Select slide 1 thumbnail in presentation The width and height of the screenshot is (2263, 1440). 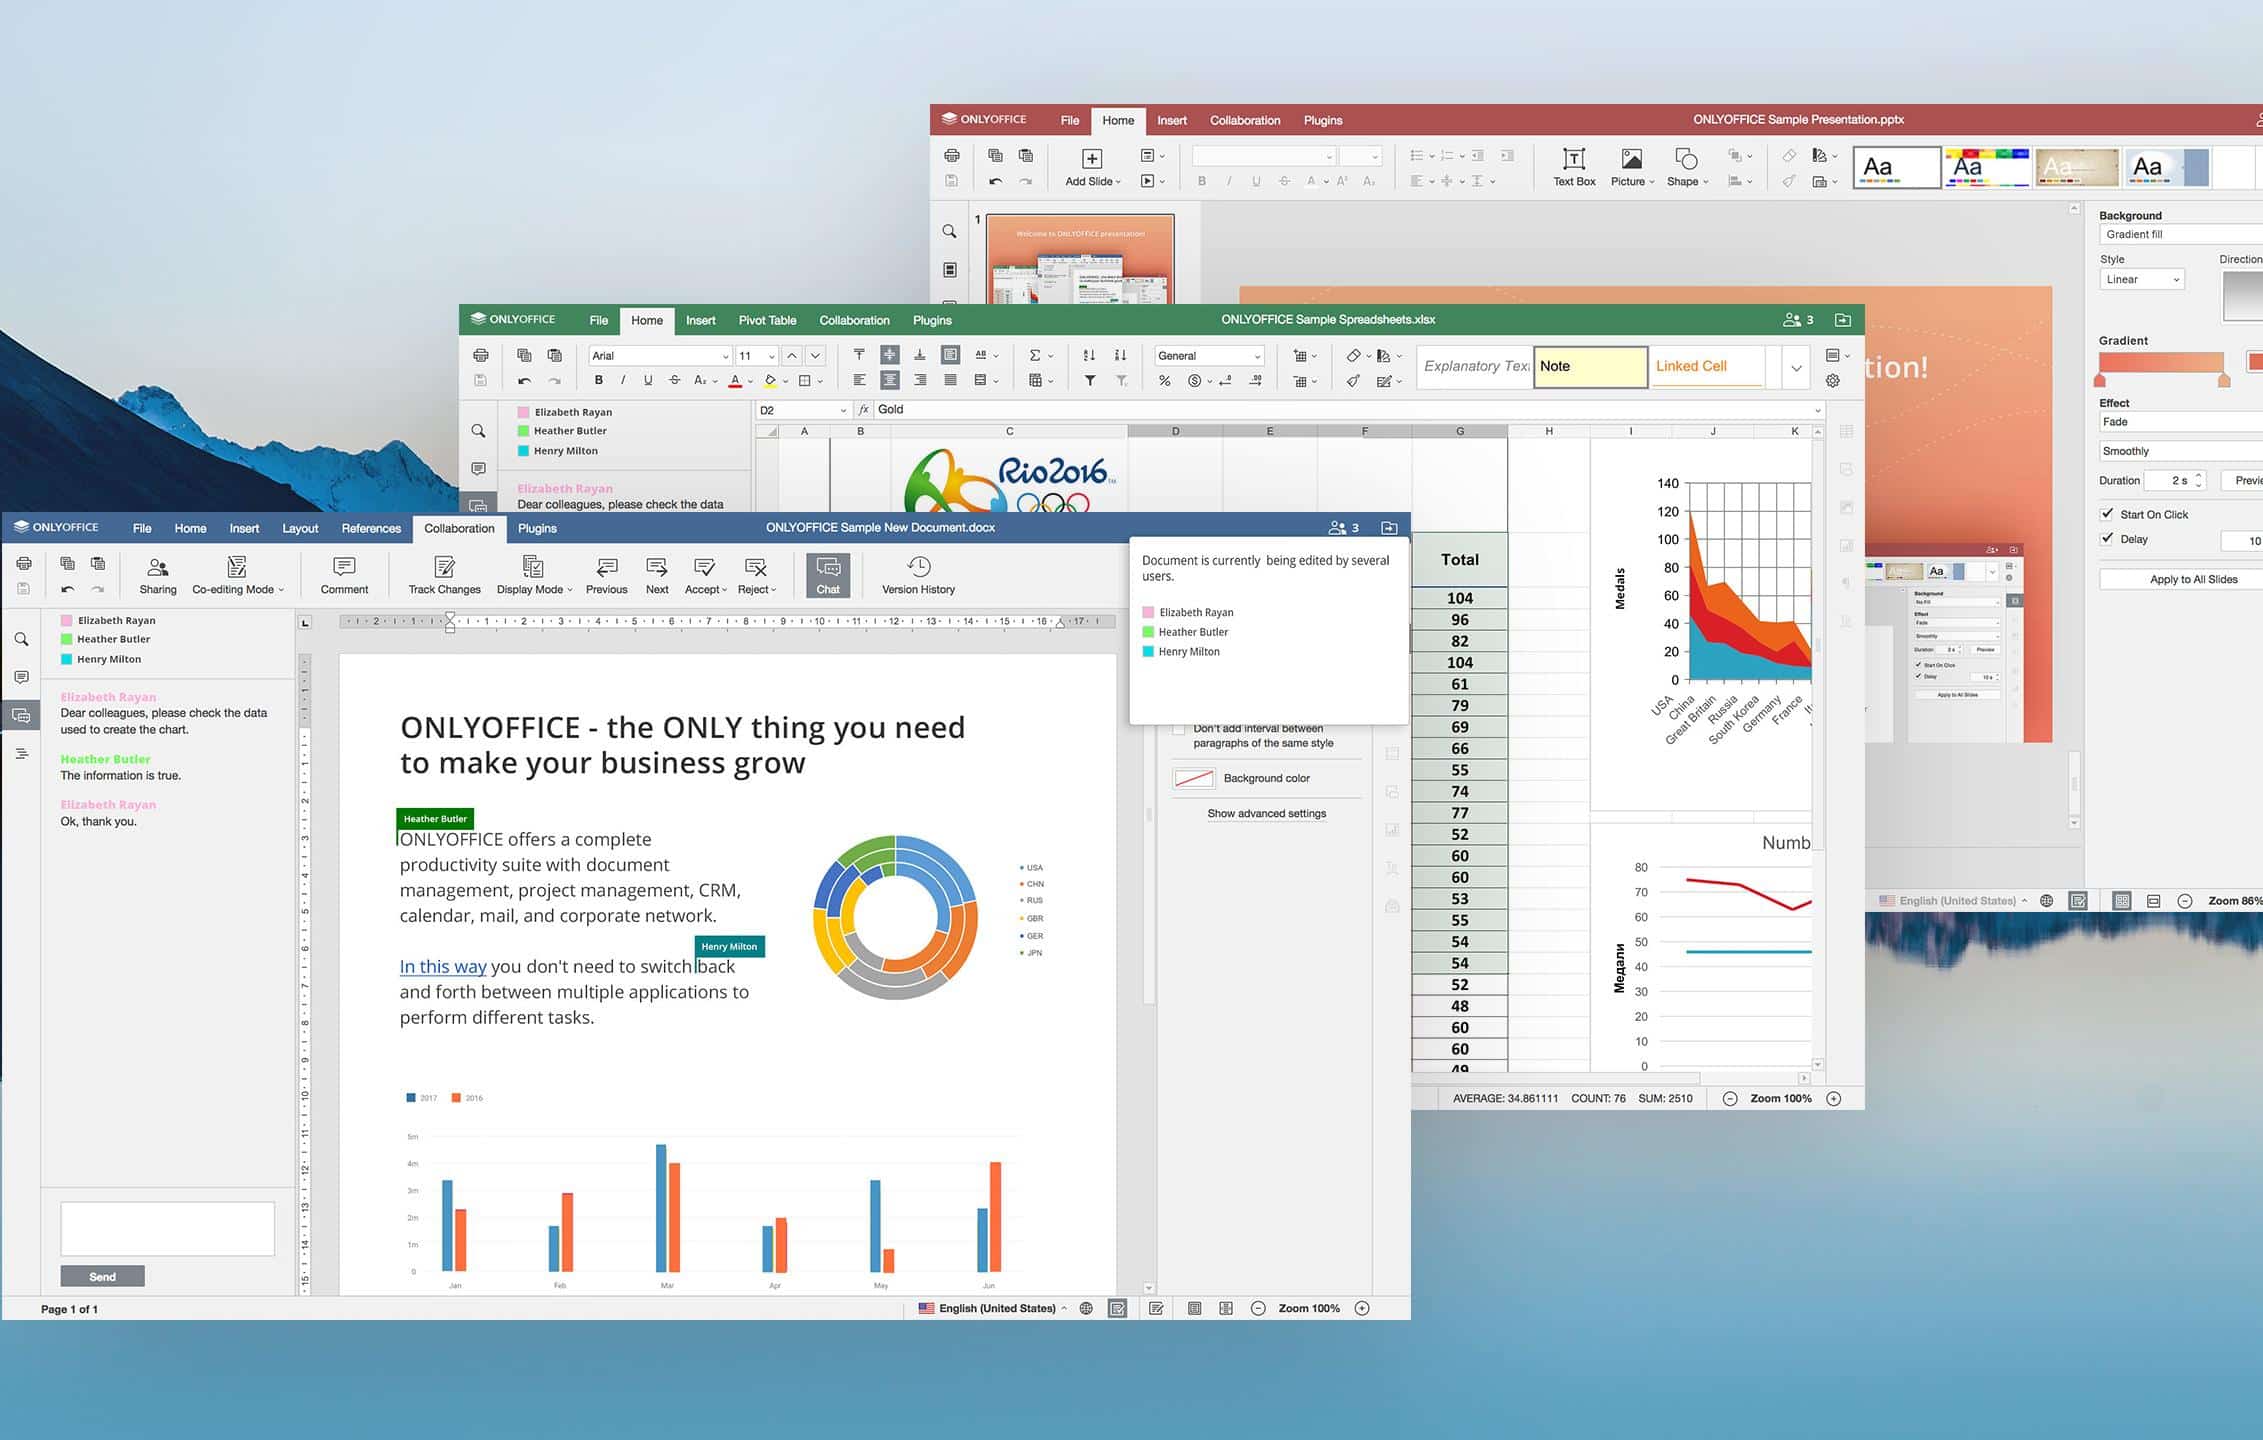point(1080,260)
